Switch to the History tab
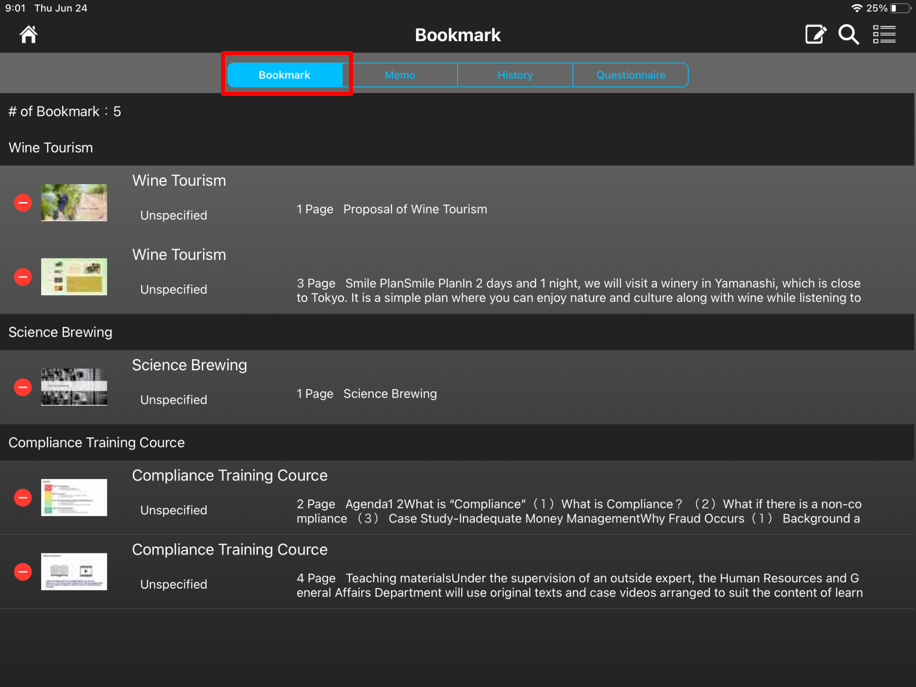This screenshot has width=916, height=687. click(515, 75)
